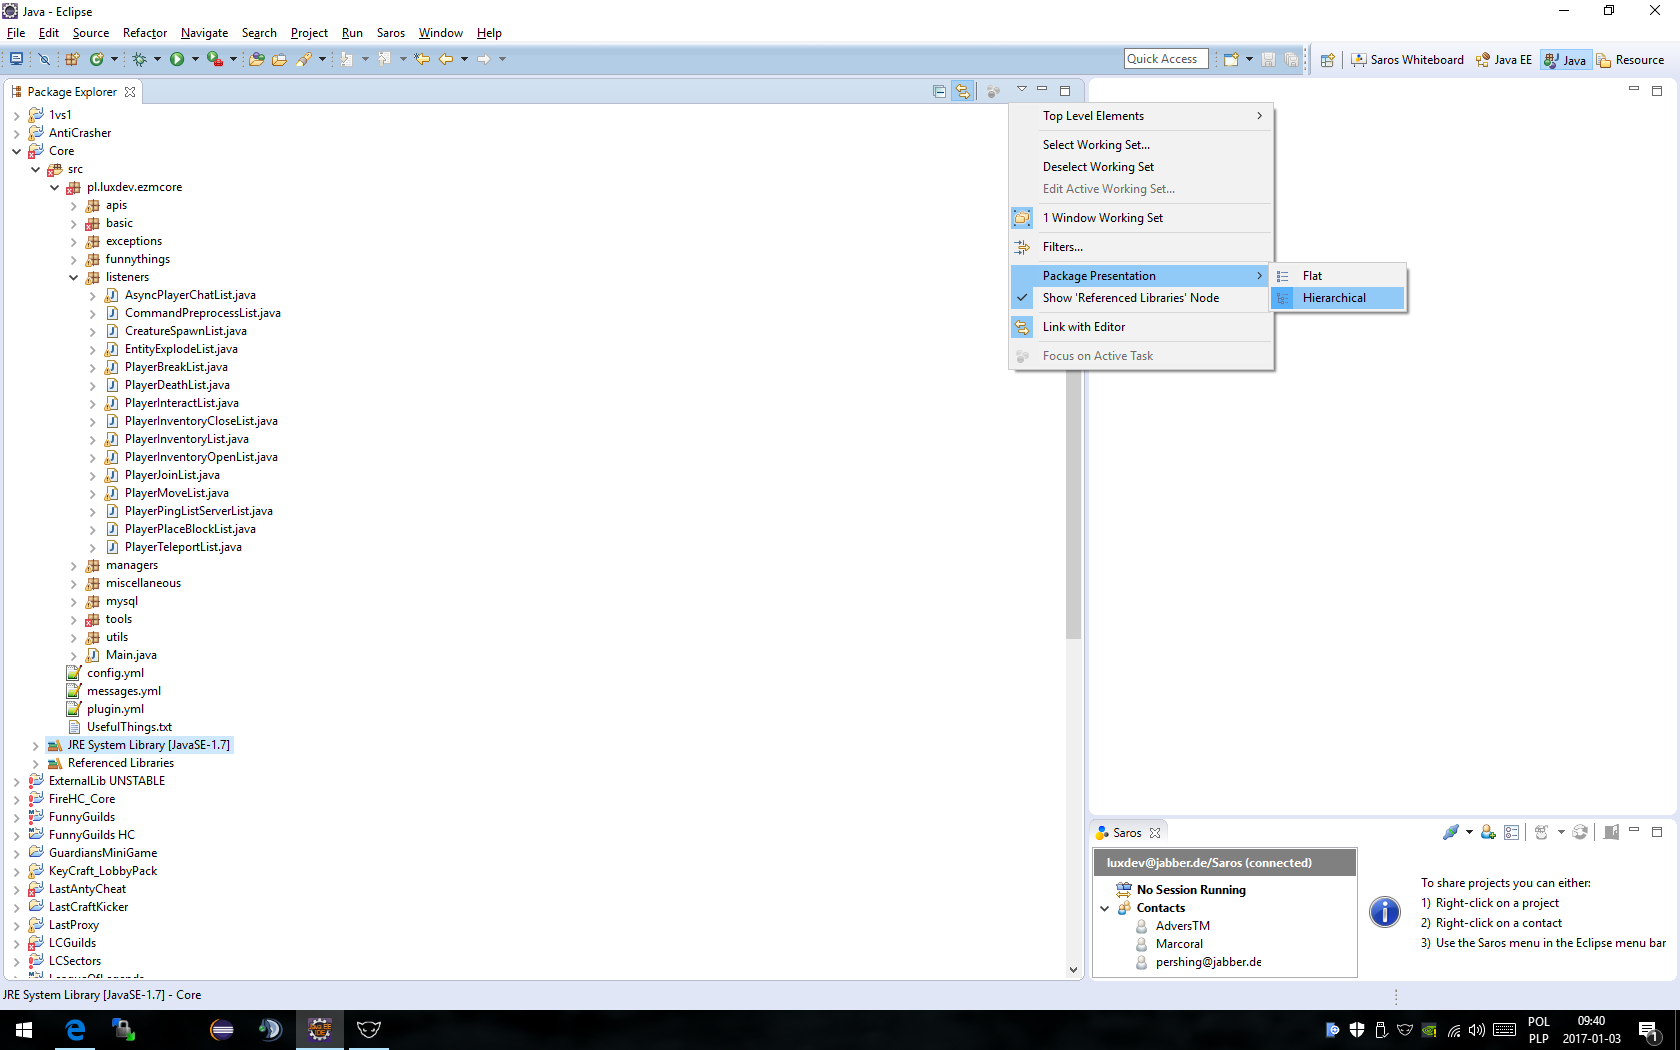Toggle Link with Editor toolbar button
Image resolution: width=1680 pixels, height=1050 pixels.
(x=962, y=91)
